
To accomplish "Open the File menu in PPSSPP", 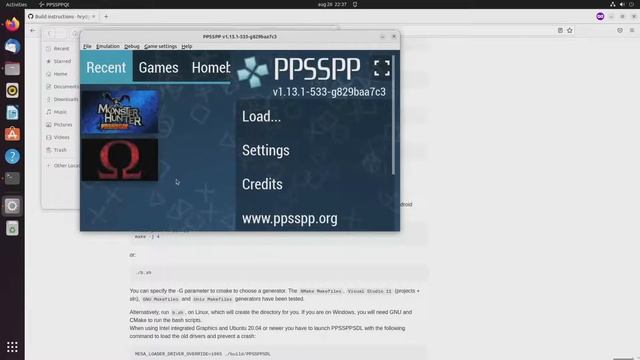I will pos(87,47).
